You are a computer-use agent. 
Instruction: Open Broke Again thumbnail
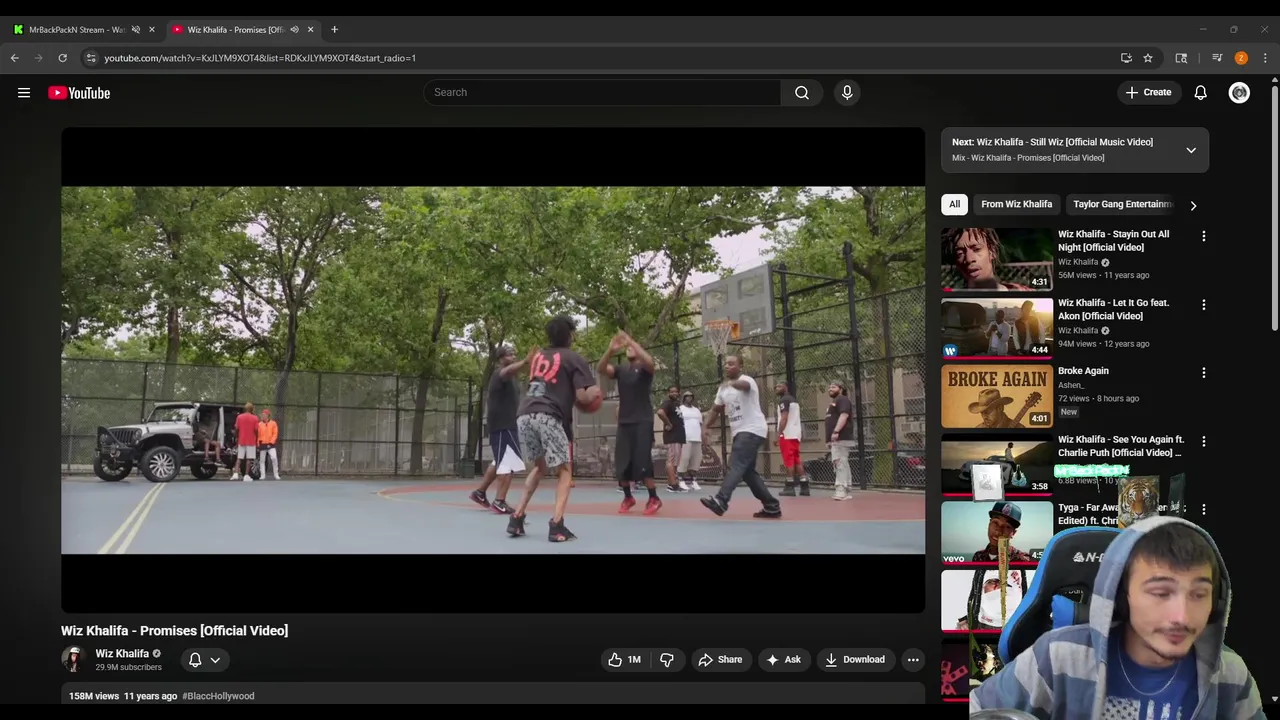[x=996, y=396]
